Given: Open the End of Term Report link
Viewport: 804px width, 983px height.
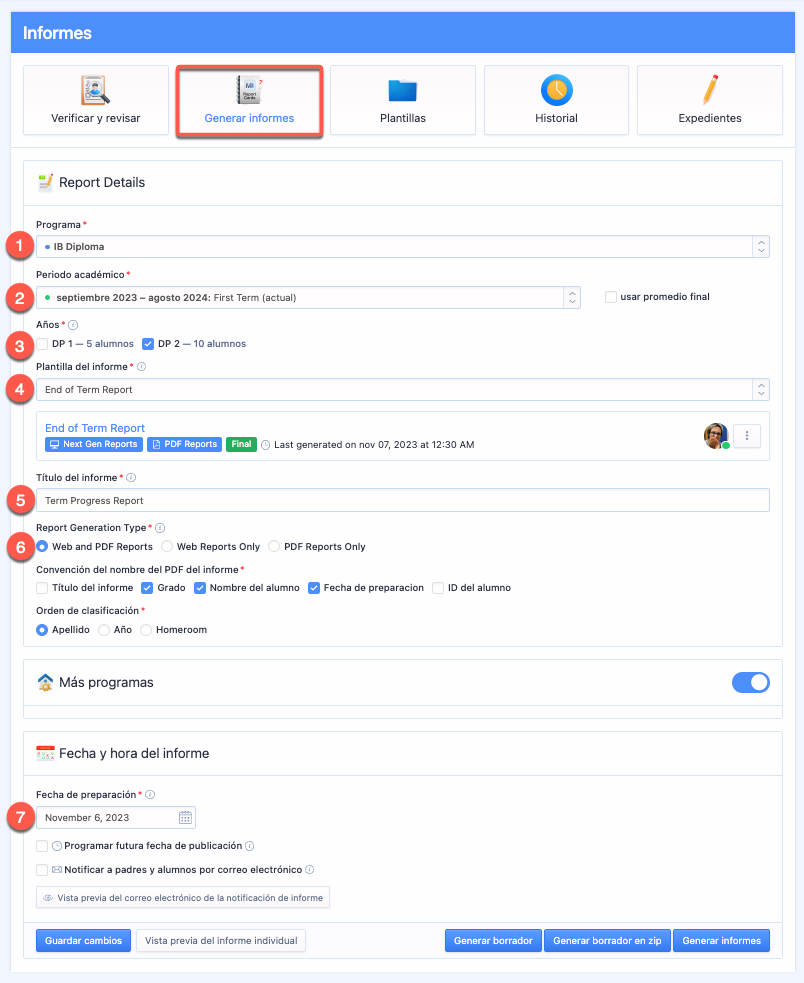Looking at the screenshot, I should tap(95, 428).
